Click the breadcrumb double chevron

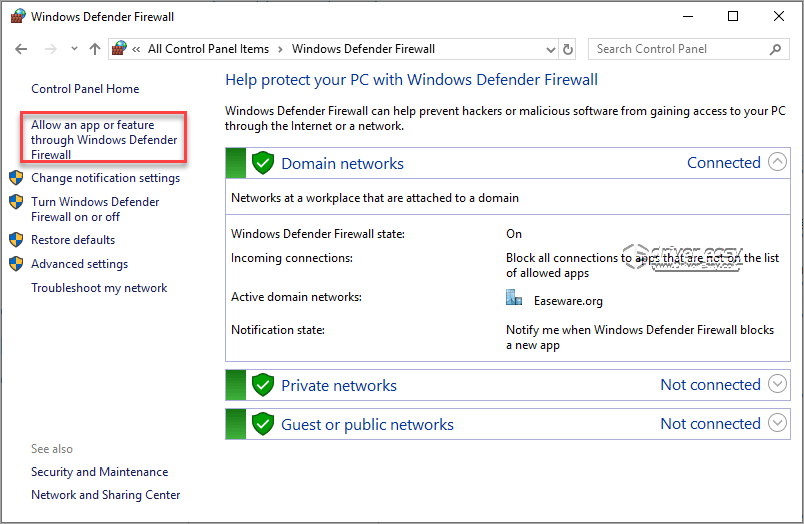[136, 49]
